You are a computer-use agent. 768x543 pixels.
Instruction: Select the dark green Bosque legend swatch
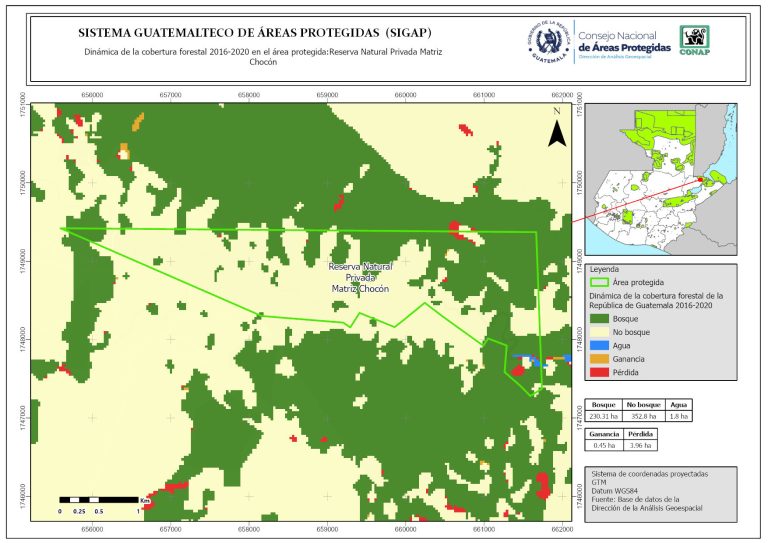coord(599,317)
